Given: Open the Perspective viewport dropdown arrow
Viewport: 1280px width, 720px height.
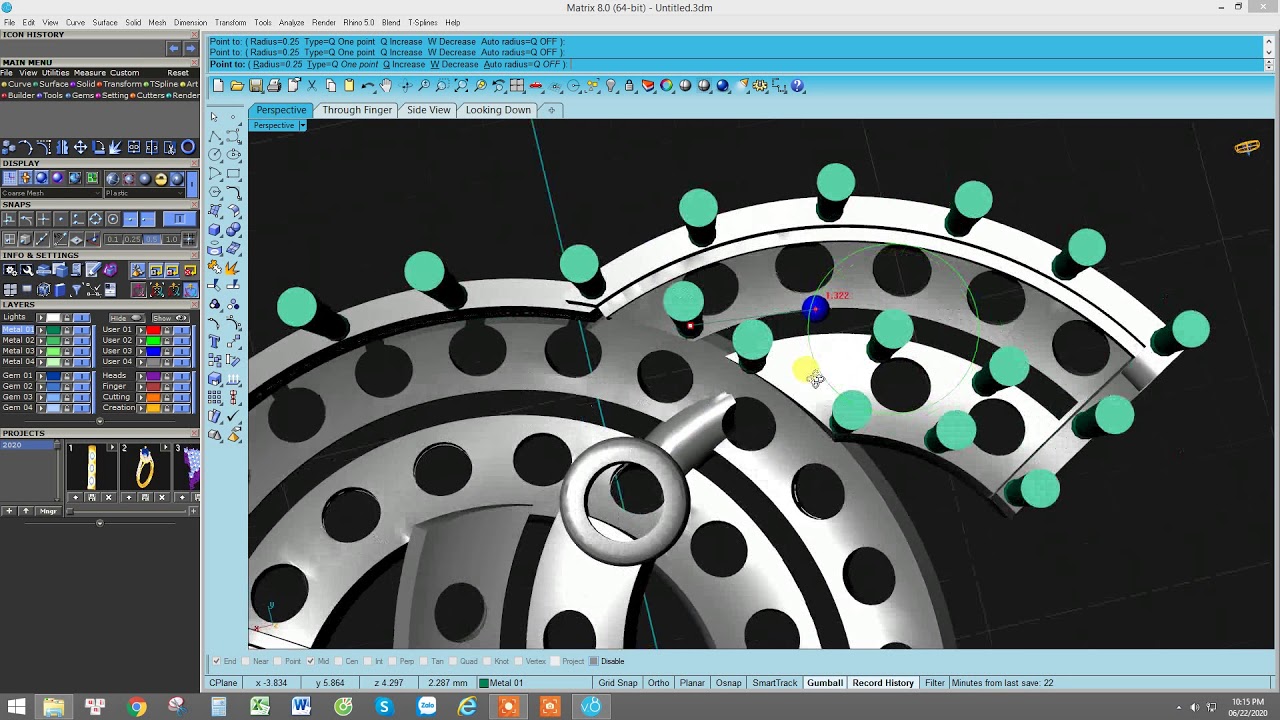Looking at the screenshot, I should [x=302, y=125].
